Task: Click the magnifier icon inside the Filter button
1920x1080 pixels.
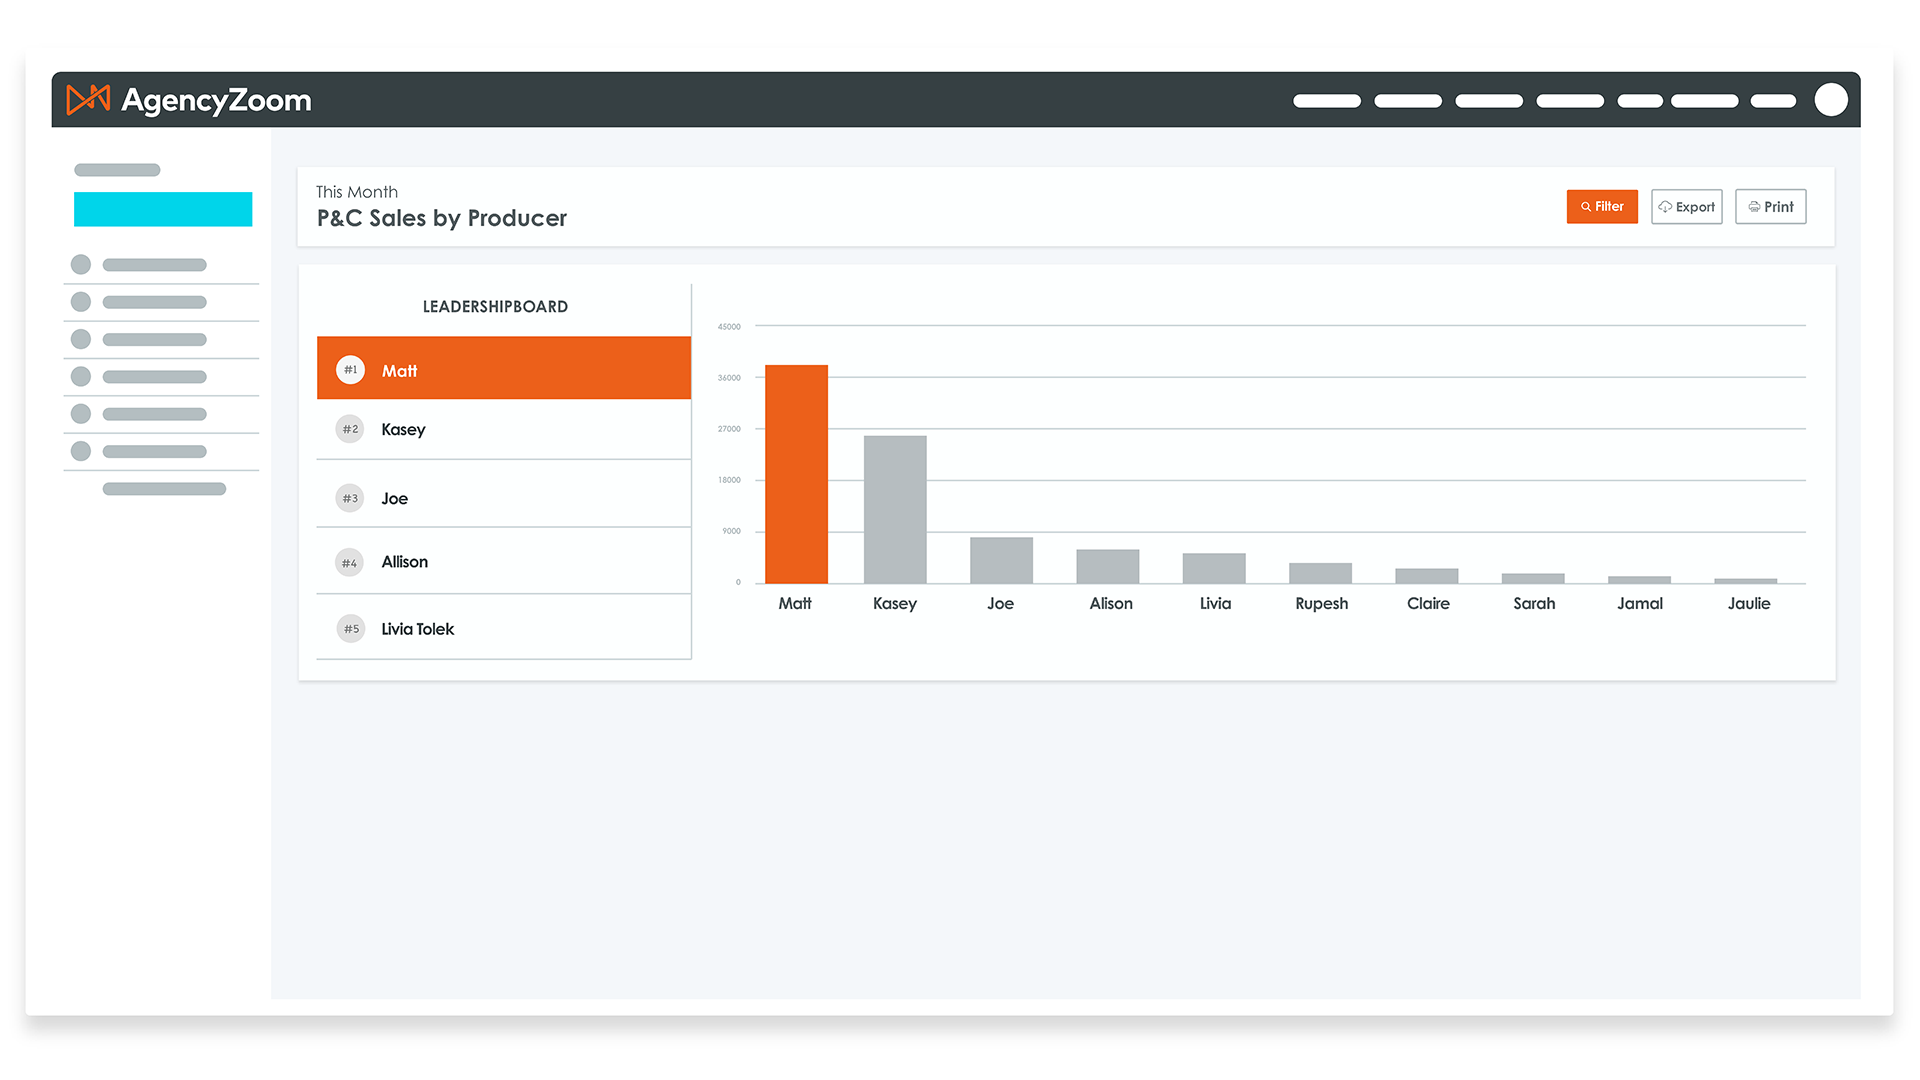Action: (1585, 206)
